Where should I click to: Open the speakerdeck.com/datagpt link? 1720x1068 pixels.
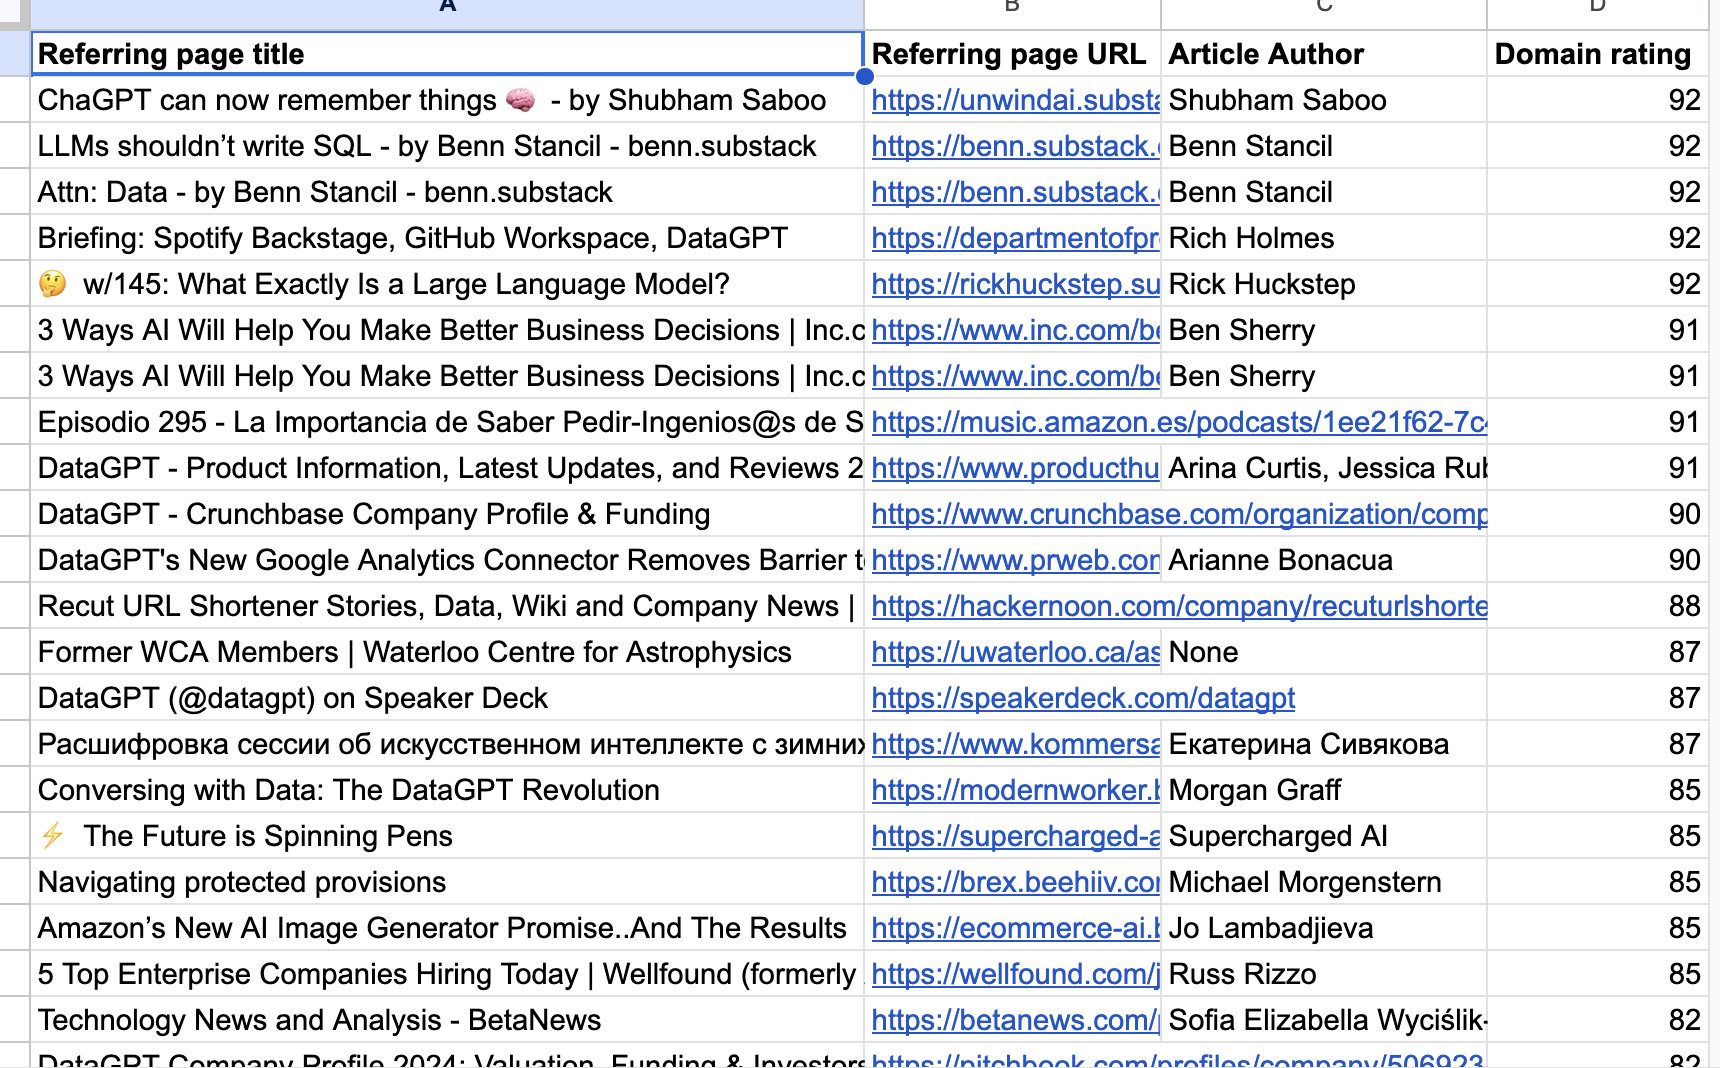[x=1083, y=698]
